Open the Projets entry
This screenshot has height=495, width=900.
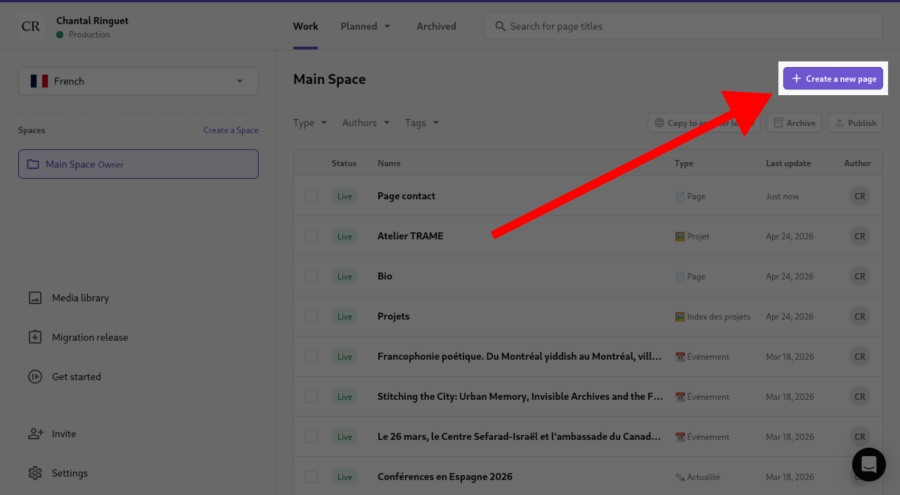tap(393, 316)
